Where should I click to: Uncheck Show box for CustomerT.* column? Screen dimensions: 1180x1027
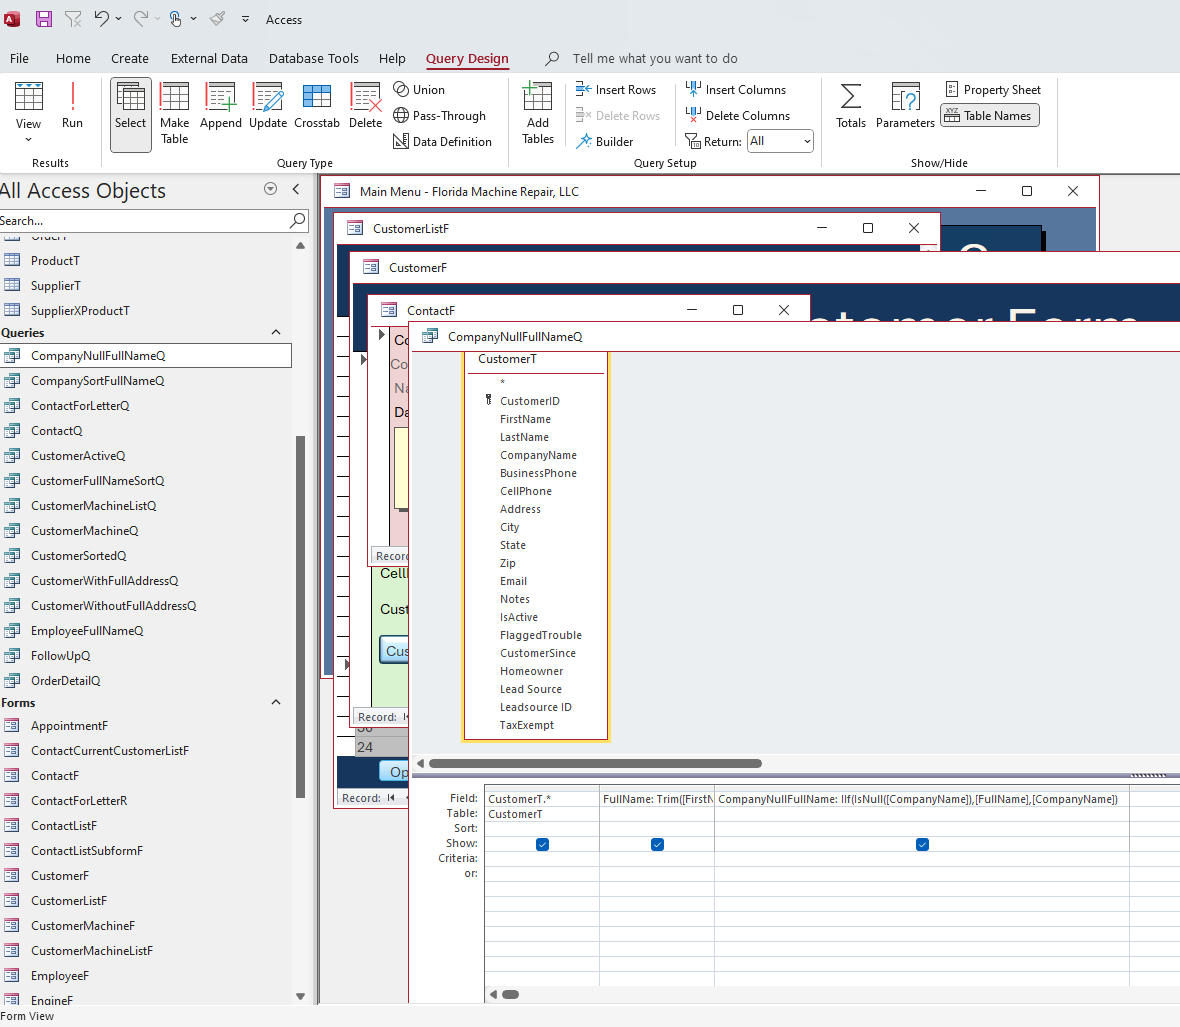tap(542, 845)
